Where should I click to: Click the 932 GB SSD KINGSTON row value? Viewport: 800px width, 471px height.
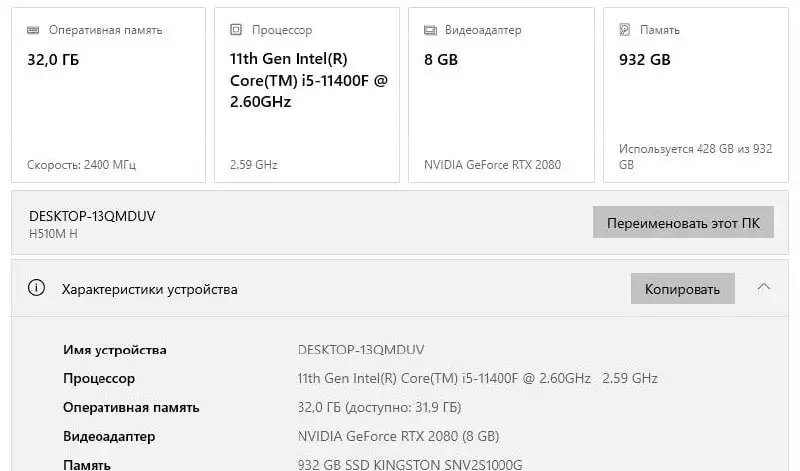tap(410, 464)
